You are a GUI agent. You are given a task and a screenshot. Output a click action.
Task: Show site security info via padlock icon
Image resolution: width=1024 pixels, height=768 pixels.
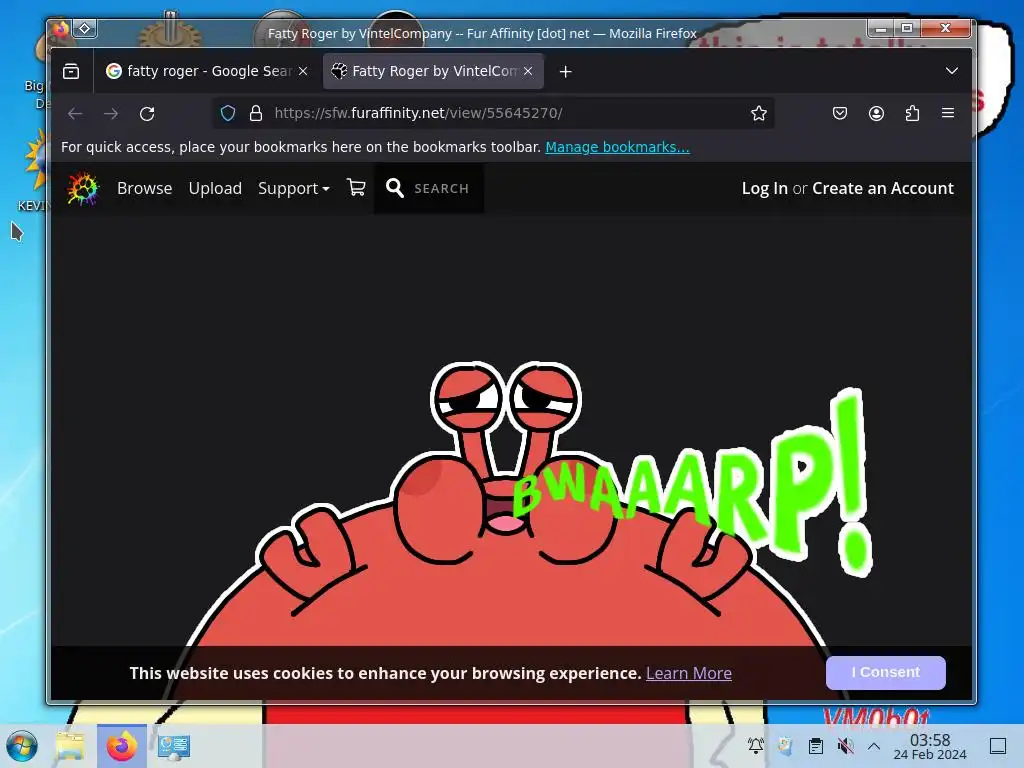256,113
